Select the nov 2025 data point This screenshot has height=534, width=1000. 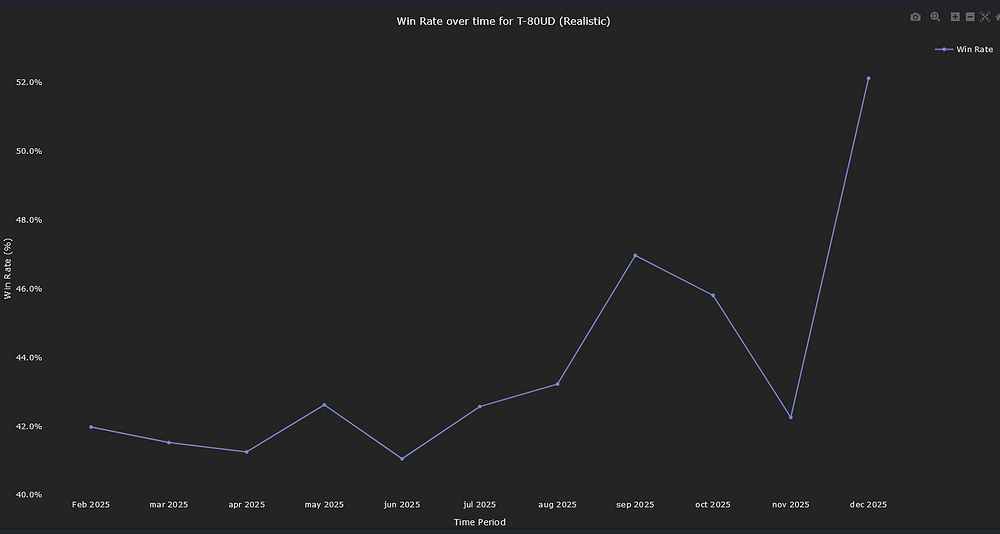pos(791,417)
